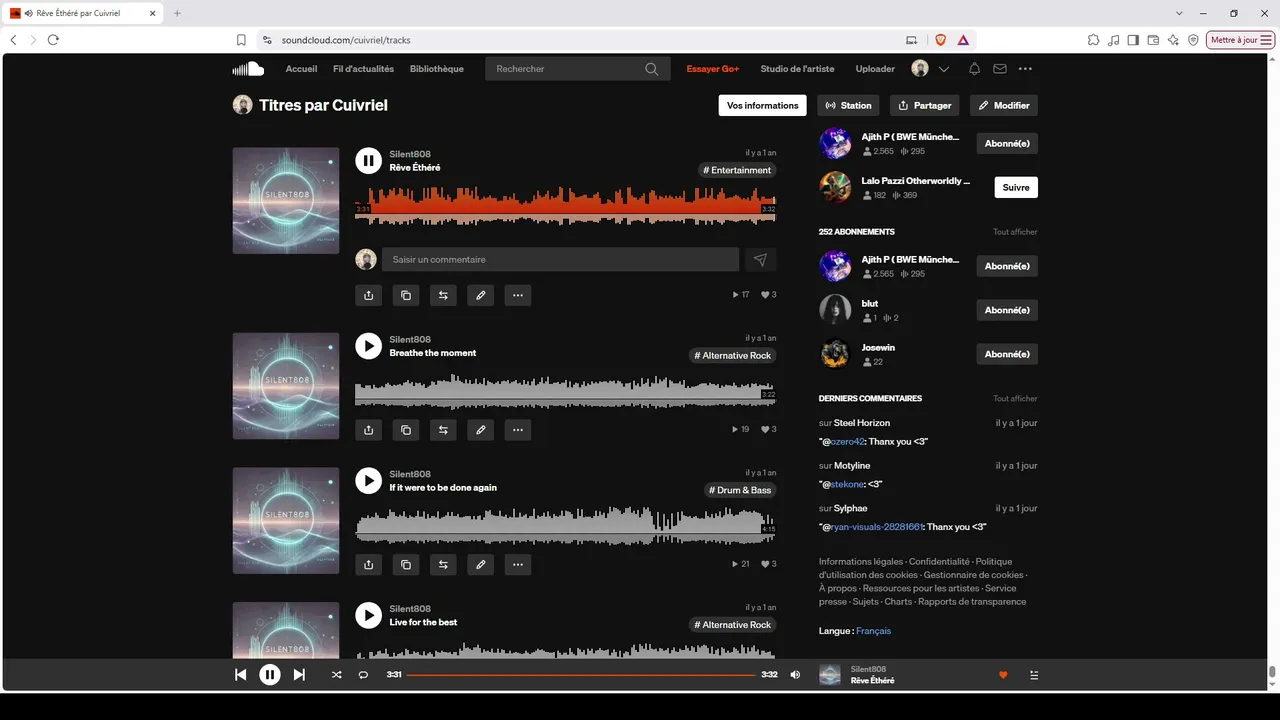
Task: Repost the Rêve Éthéré track
Action: (443, 295)
